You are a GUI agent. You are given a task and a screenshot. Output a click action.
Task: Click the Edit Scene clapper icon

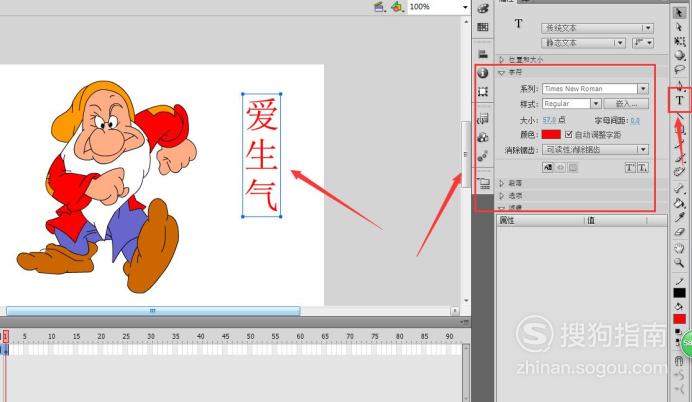(x=379, y=7)
